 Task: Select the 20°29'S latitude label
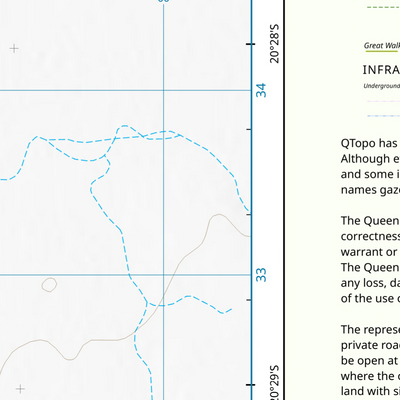pos(274,383)
